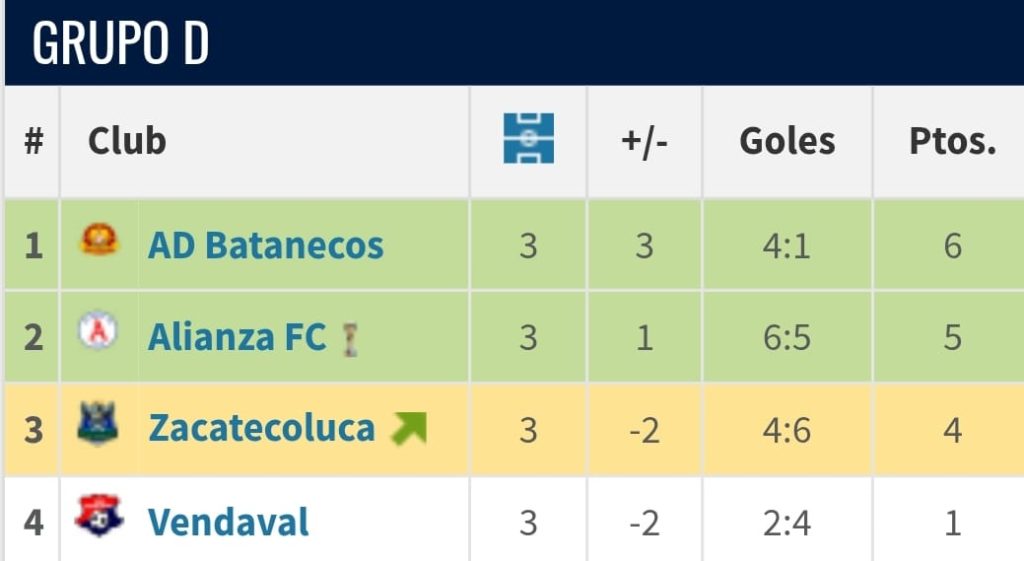Viewport: 1024px width, 561px height.
Task: Click the green up-arrow next to Zacatecoluca
Action: tap(408, 428)
